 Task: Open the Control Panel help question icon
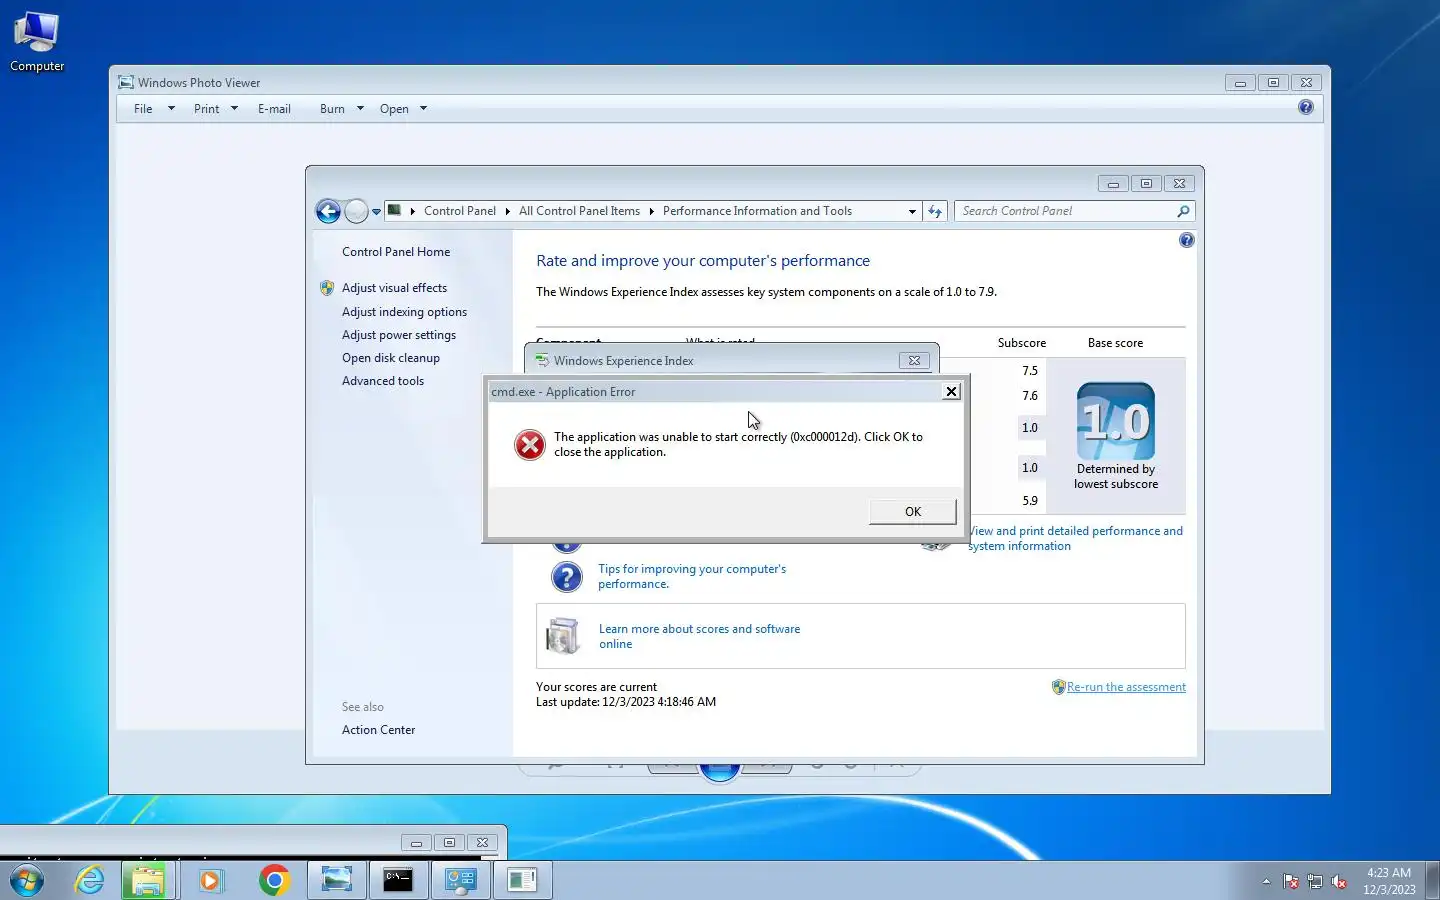pos(1186,240)
